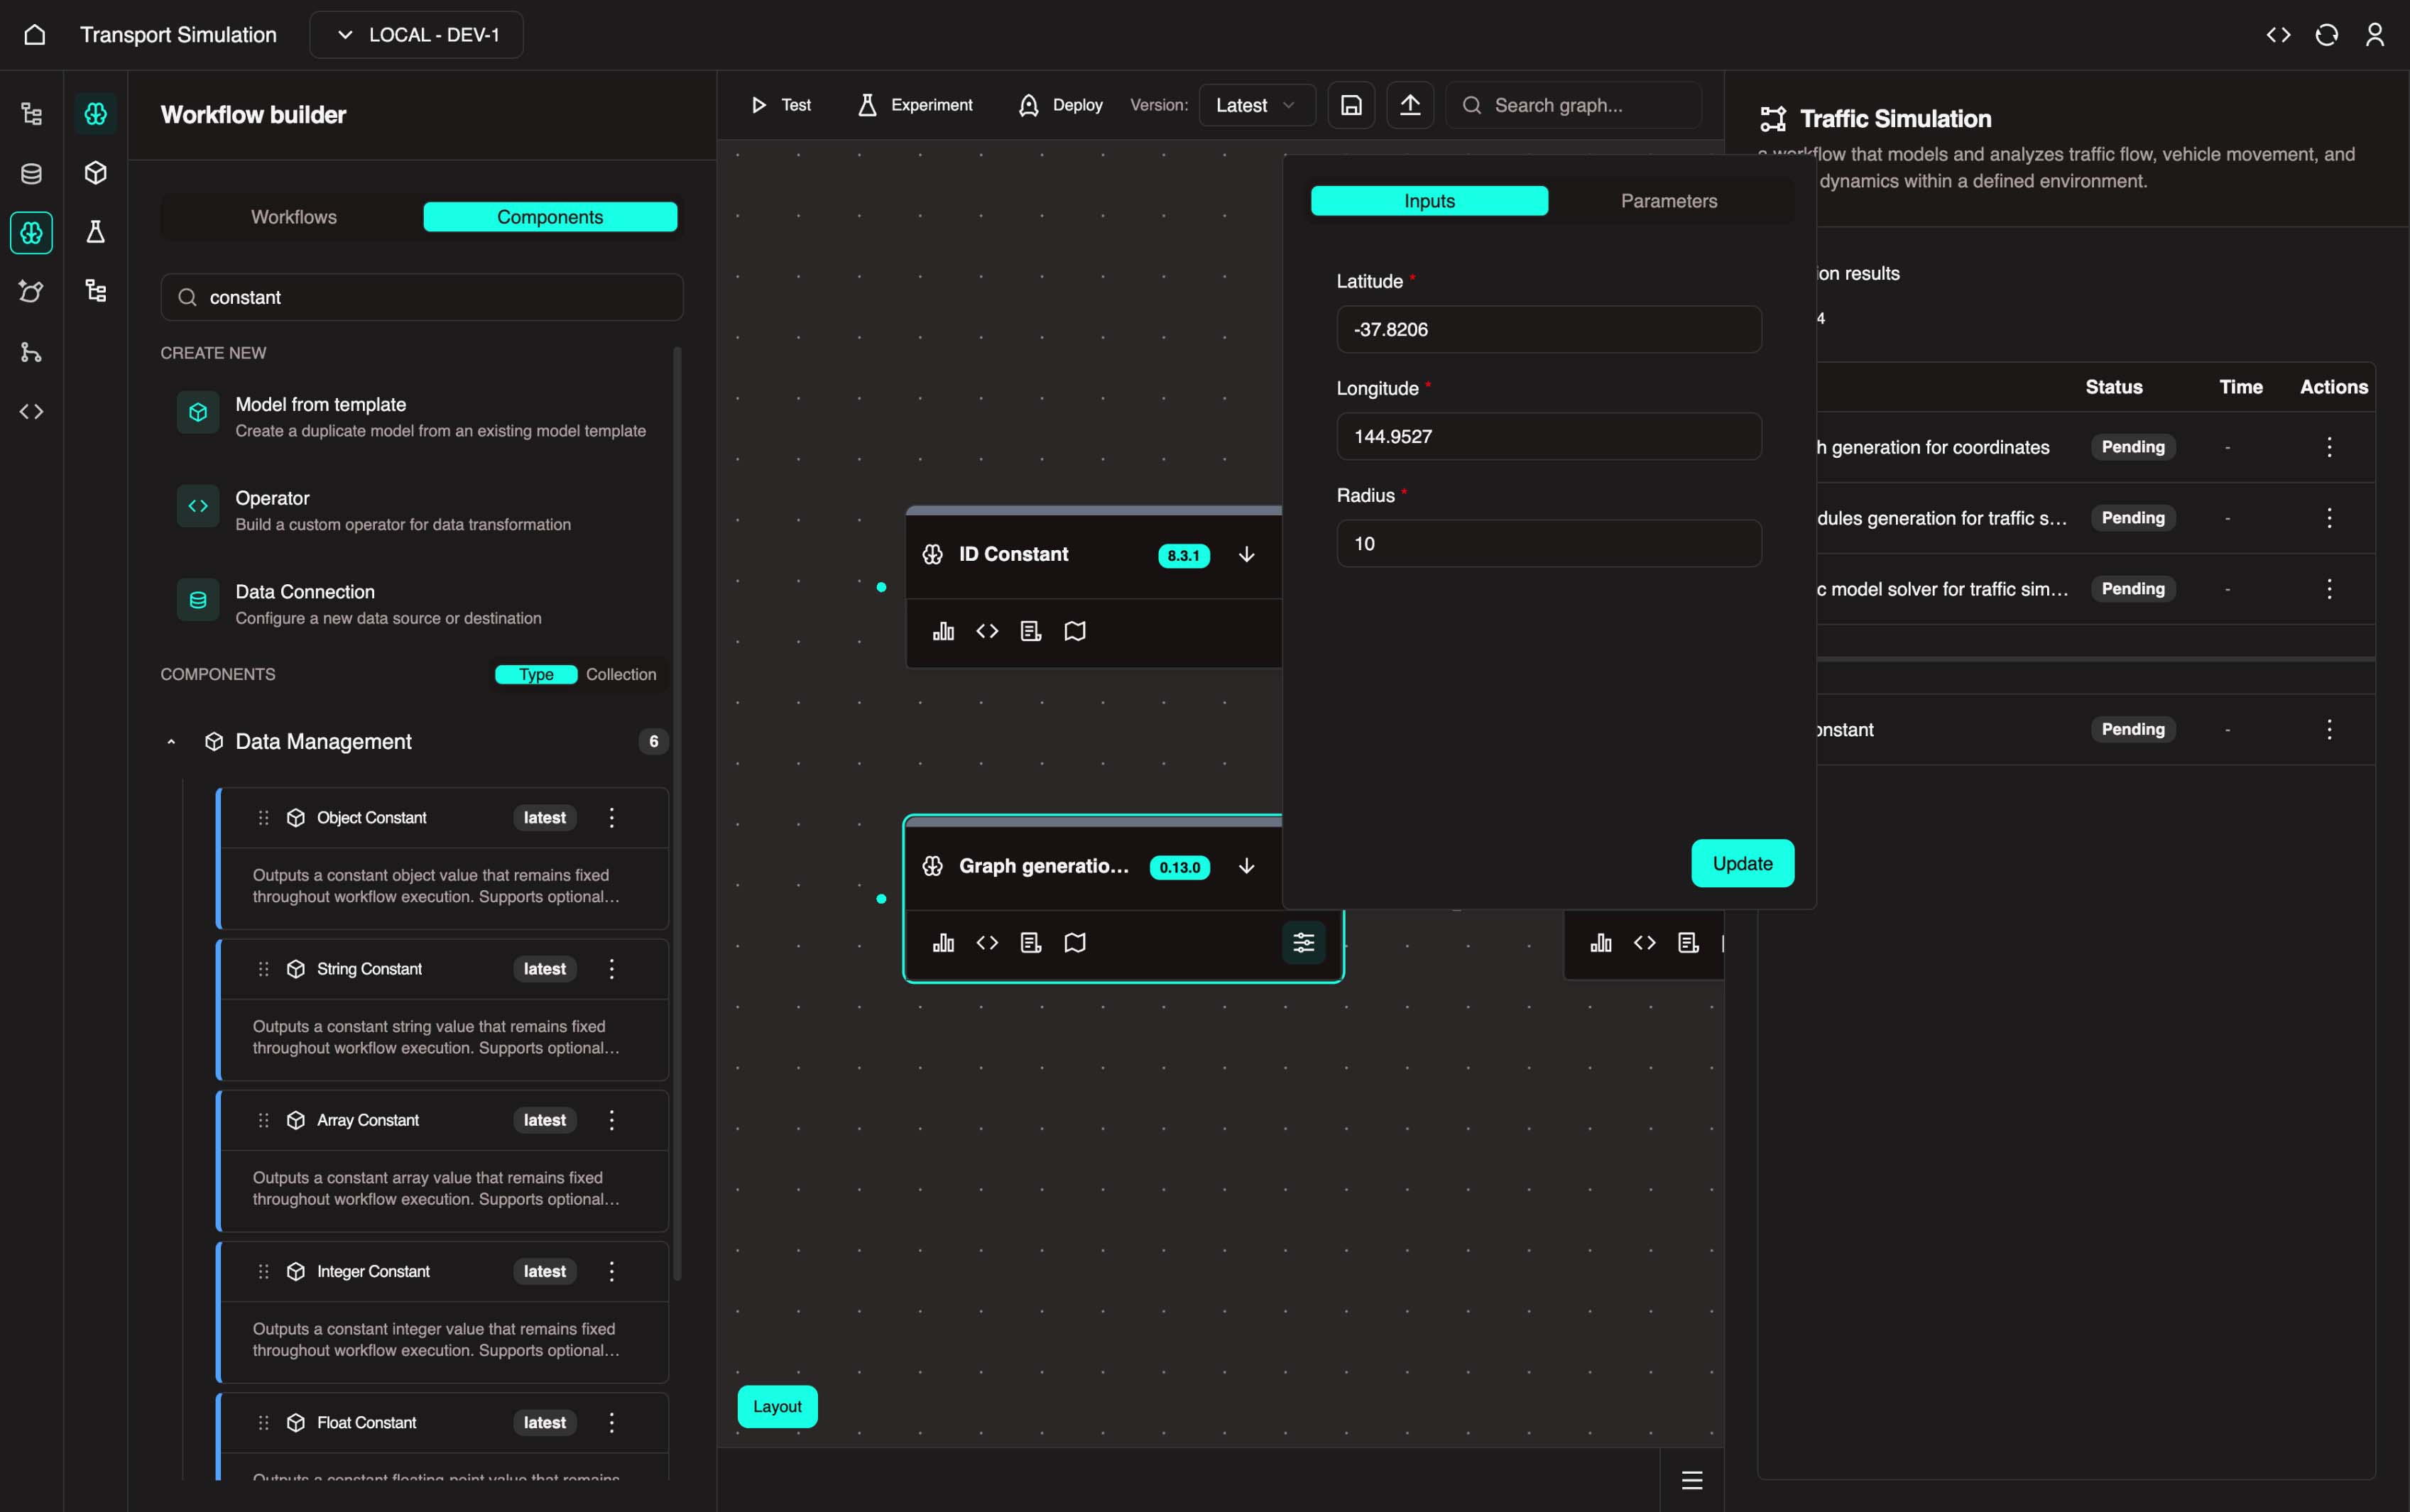
Task: Open actions menu for the 'generation for coordinates' row
Action: 2329,447
